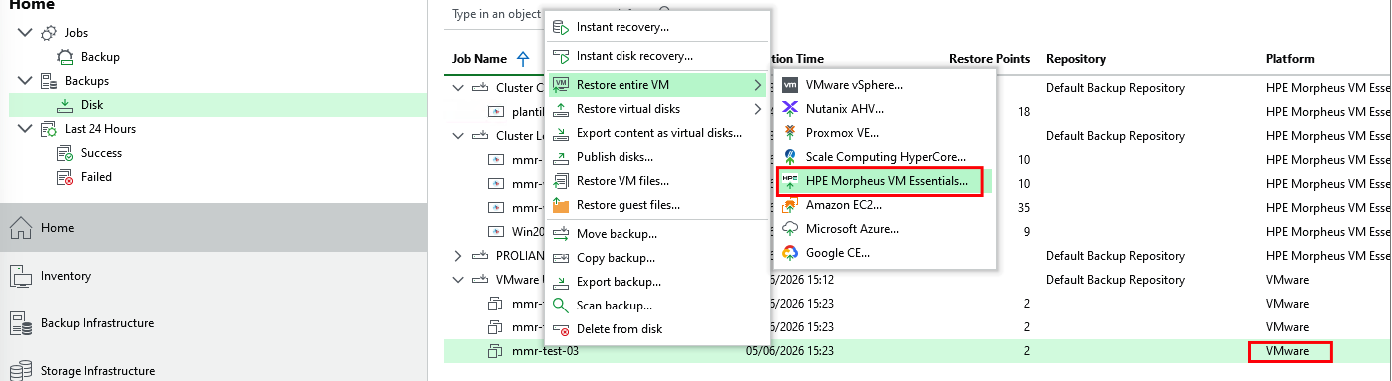The image size is (1392, 381).
Task: Click the Home house icon in sidebar
Action: (21, 228)
